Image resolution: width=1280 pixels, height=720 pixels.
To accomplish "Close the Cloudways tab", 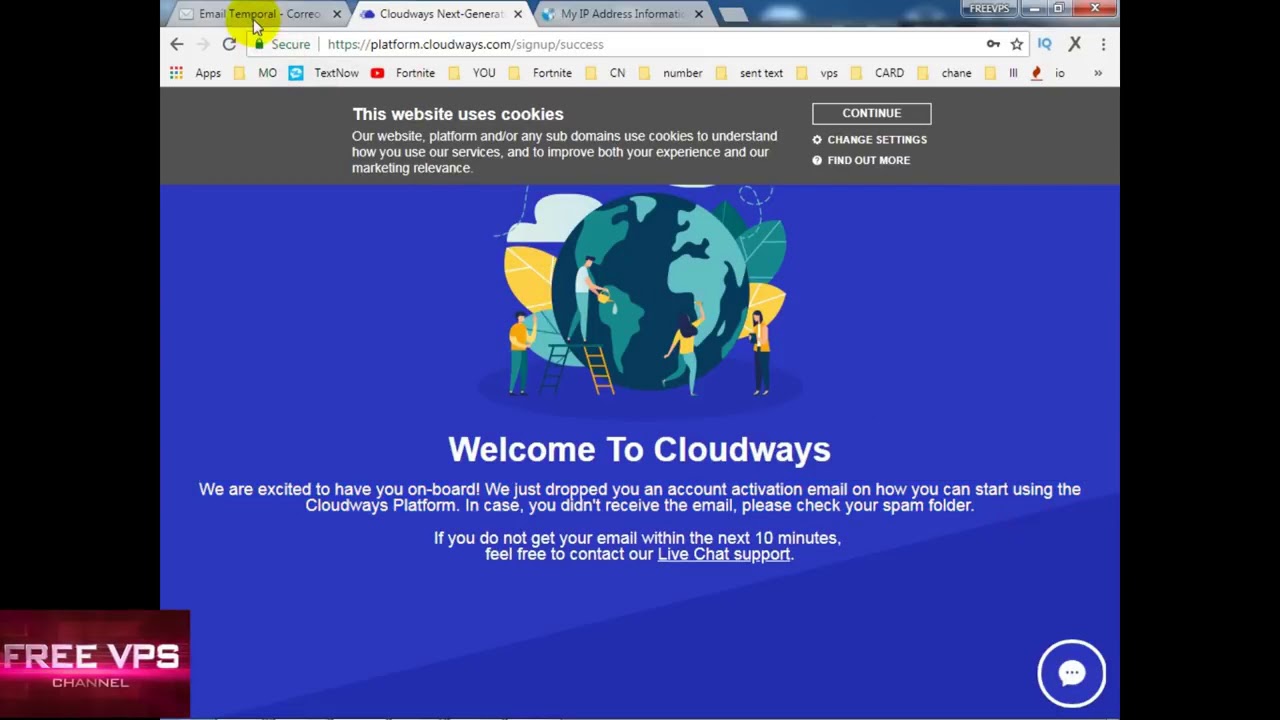I will (x=518, y=14).
